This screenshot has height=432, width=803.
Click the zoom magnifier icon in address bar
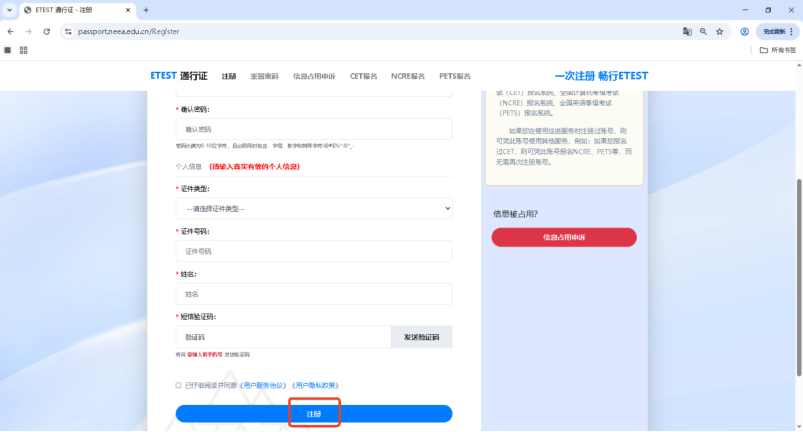[703, 31]
